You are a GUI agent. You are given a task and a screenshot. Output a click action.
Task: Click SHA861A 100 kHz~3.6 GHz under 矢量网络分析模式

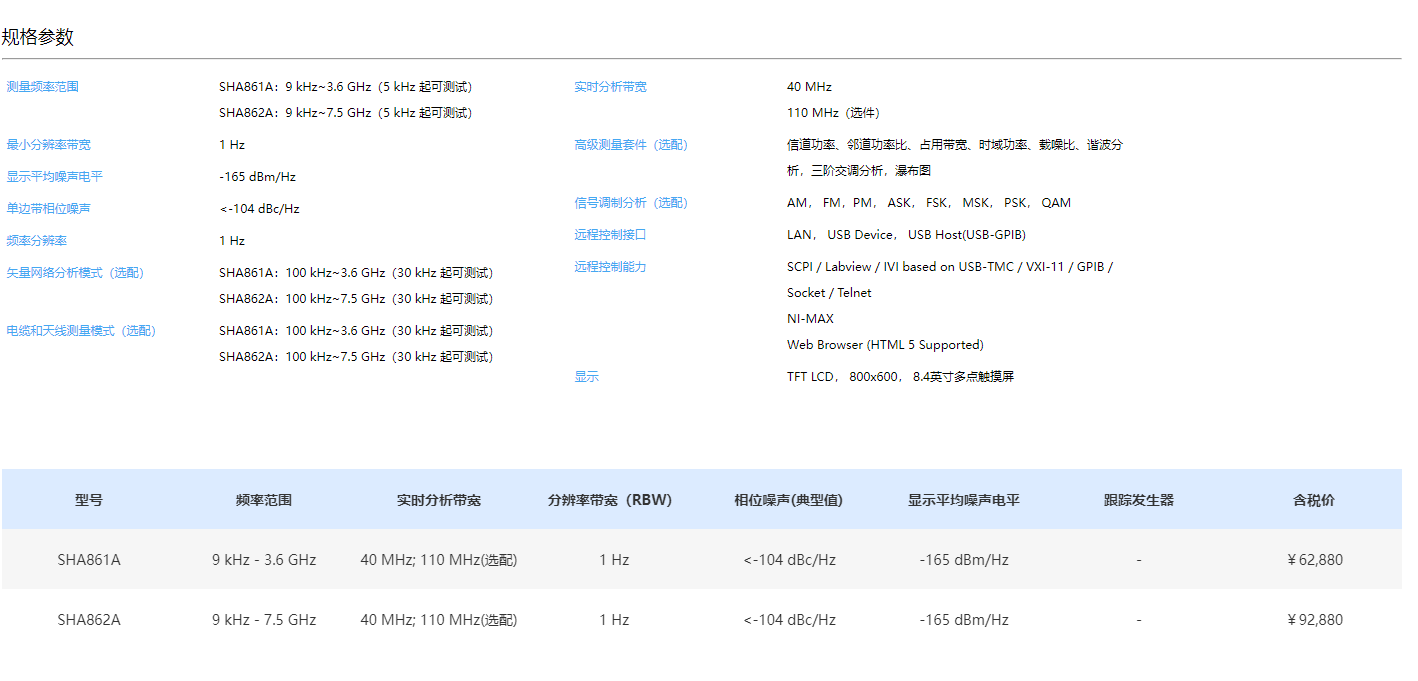point(356,273)
